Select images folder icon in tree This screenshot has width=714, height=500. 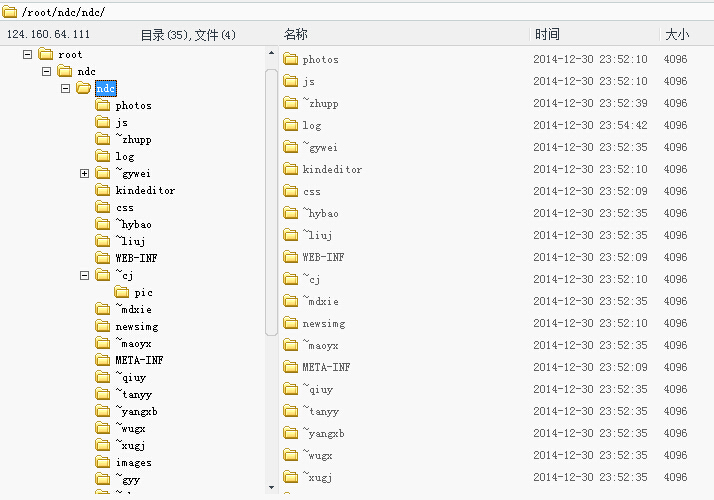pos(103,462)
